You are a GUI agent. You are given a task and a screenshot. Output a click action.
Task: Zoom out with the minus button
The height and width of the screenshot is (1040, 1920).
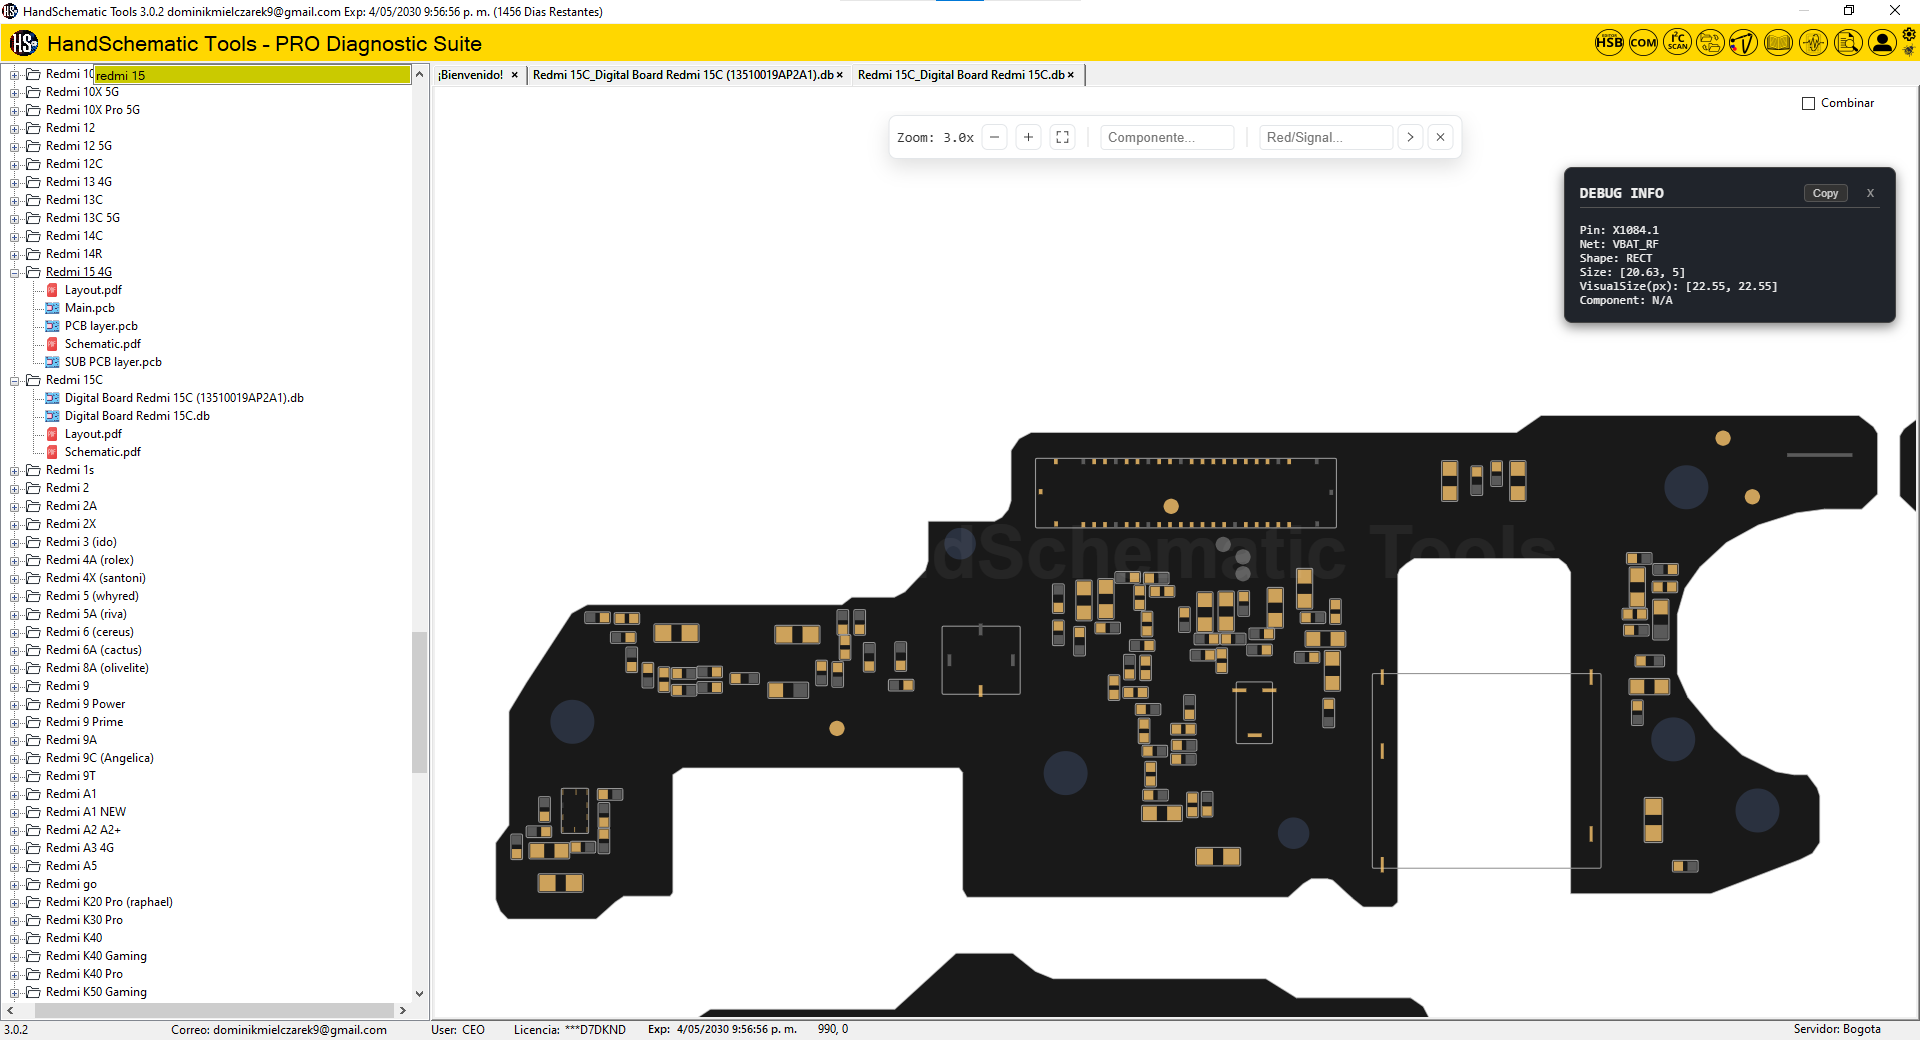pyautogui.click(x=994, y=137)
